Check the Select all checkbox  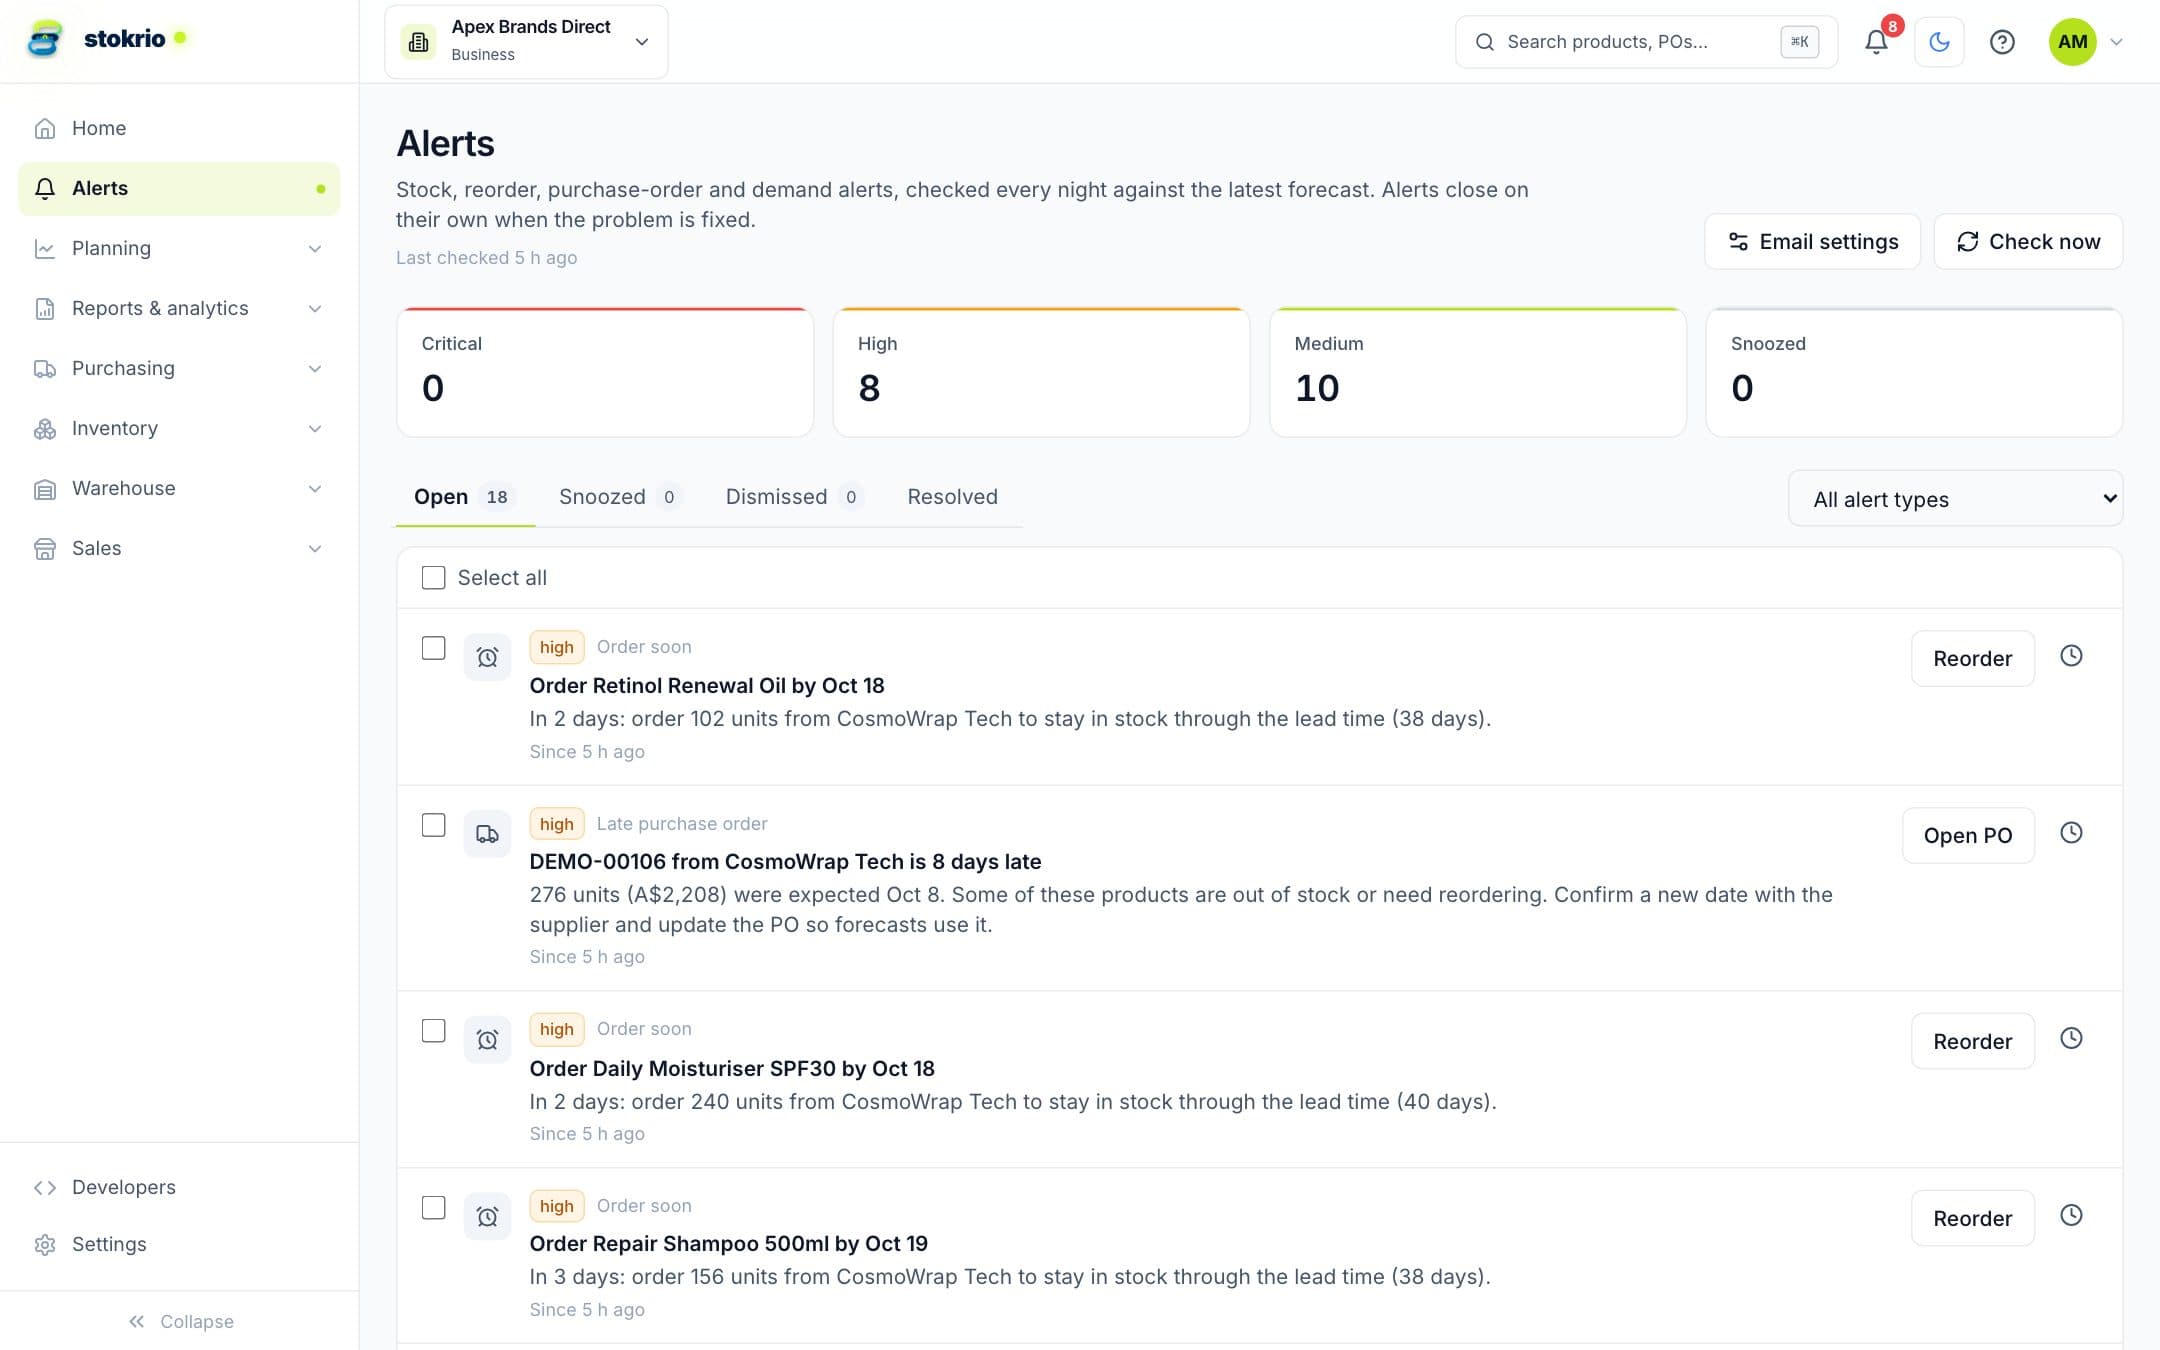[433, 577]
